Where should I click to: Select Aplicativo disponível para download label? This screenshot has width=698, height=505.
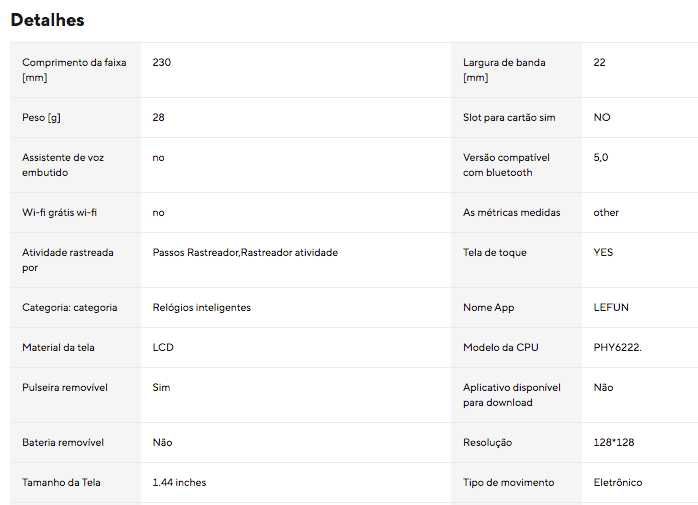coord(511,395)
